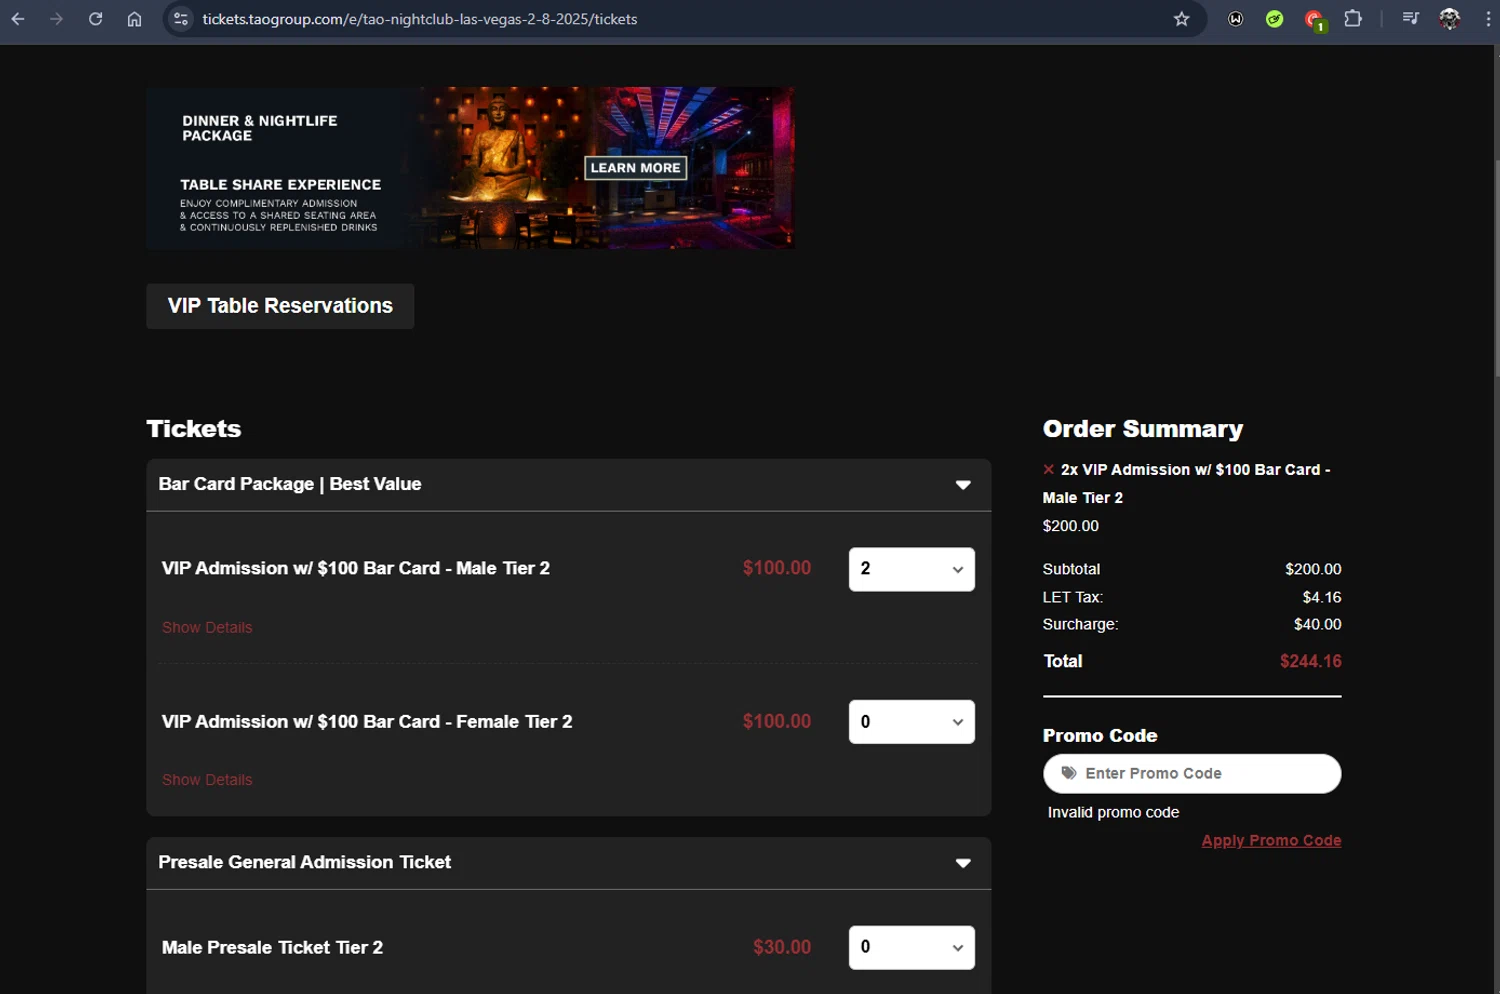The height and width of the screenshot is (994, 1500).
Task: Open the browser three-dot menu
Action: (x=1488, y=19)
